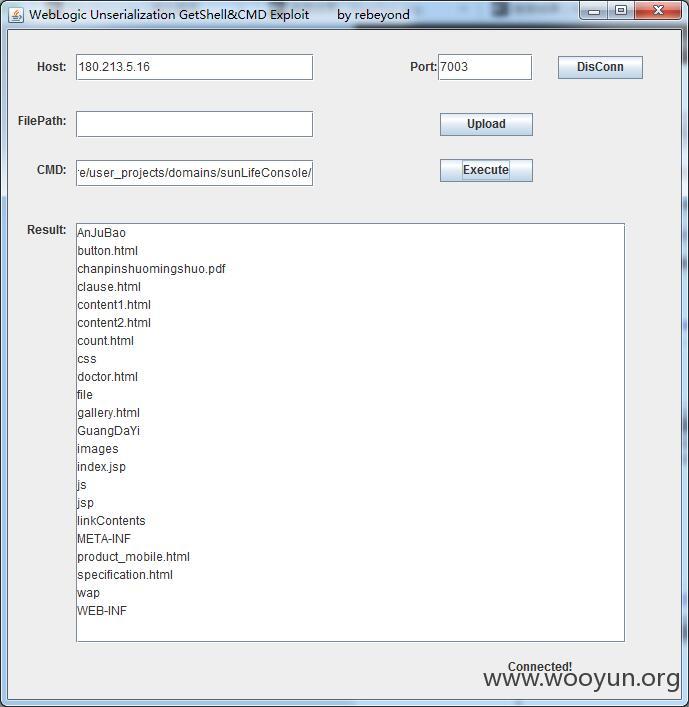Select css entry in results
The width and height of the screenshot is (689, 707).
coord(87,359)
